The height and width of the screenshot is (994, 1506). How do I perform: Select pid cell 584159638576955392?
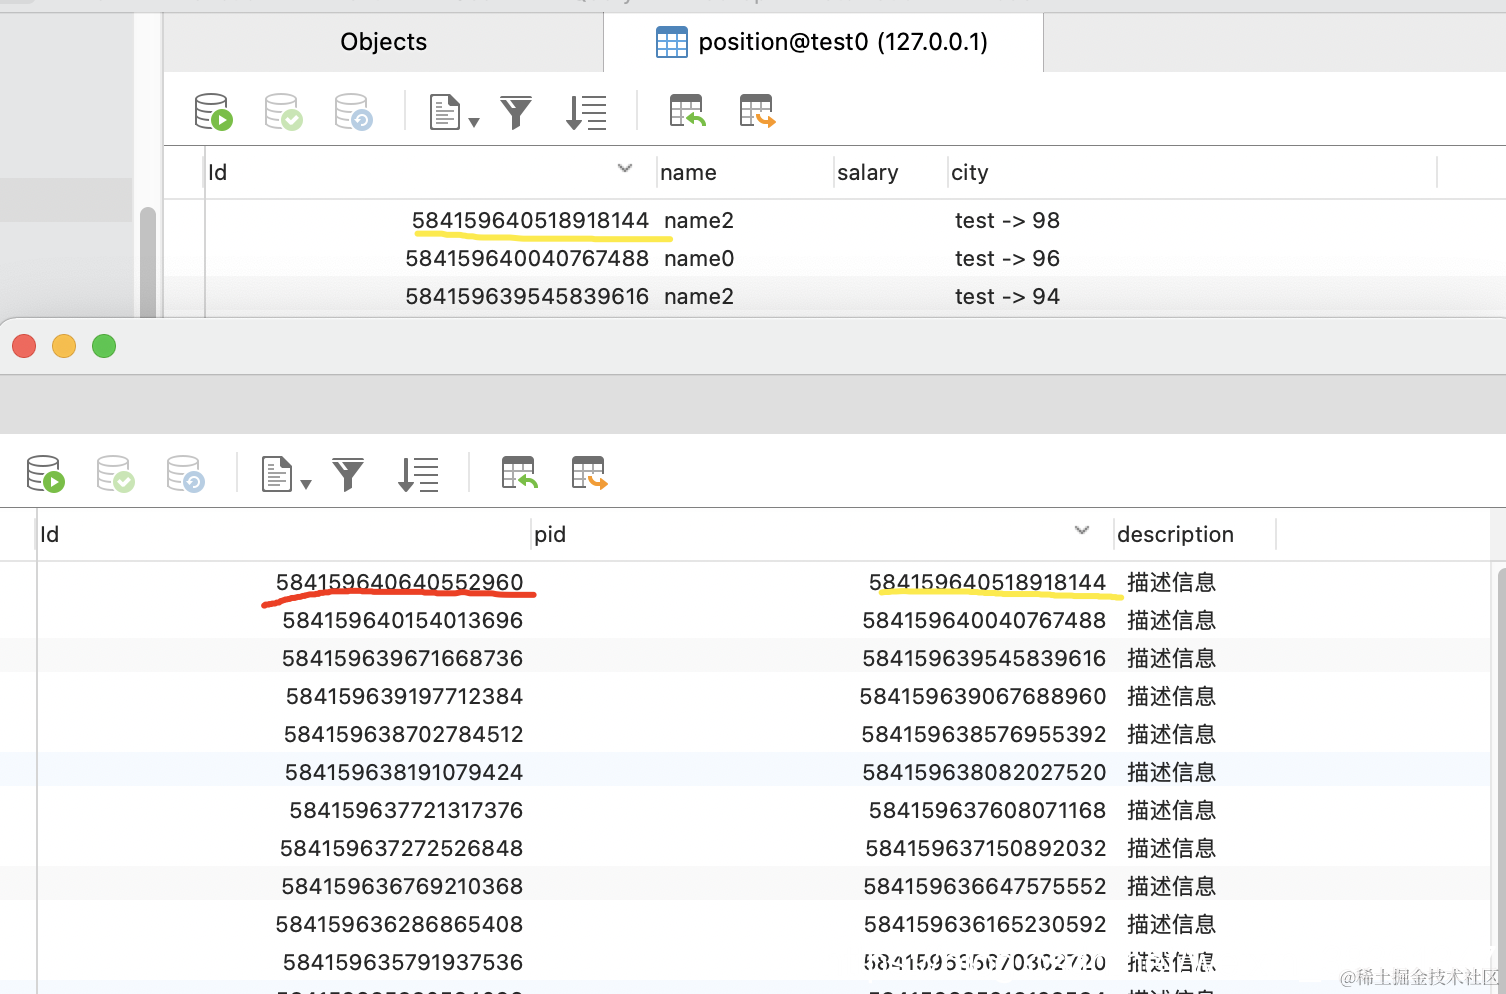[984, 734]
